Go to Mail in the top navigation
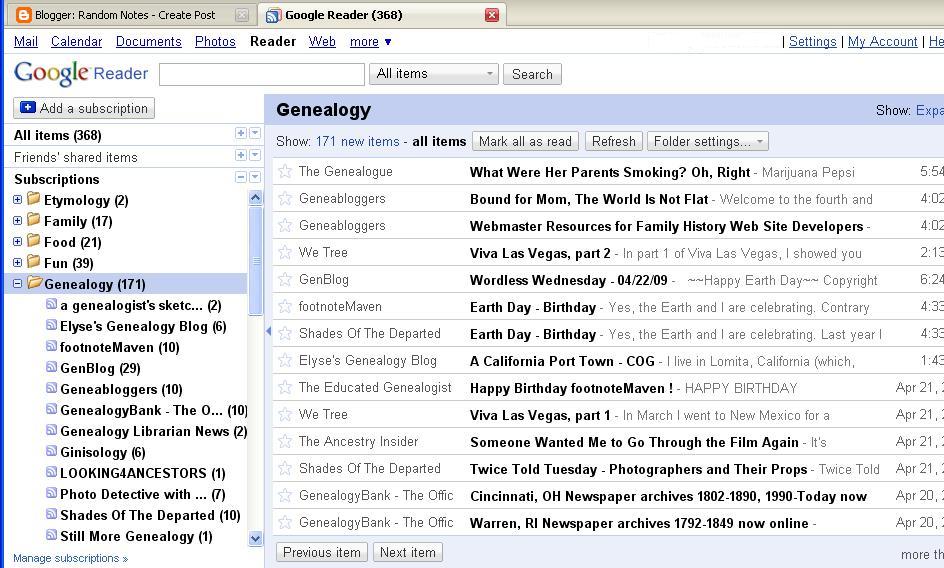 click(26, 42)
